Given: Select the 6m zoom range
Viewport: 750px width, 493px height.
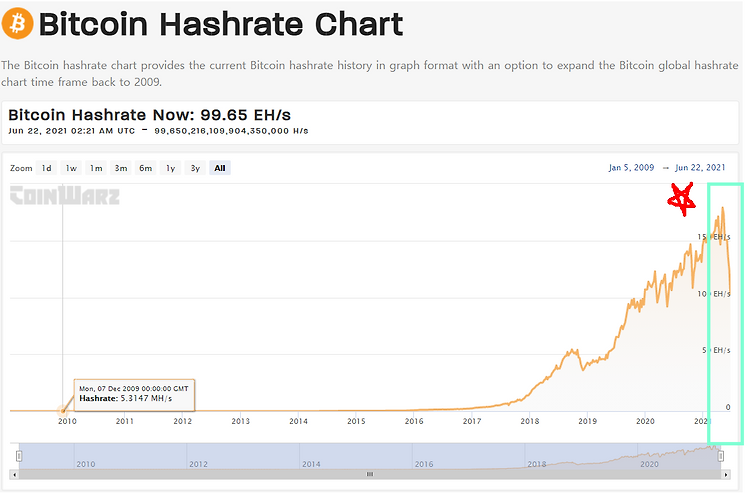Looking at the screenshot, I should 146,168.
